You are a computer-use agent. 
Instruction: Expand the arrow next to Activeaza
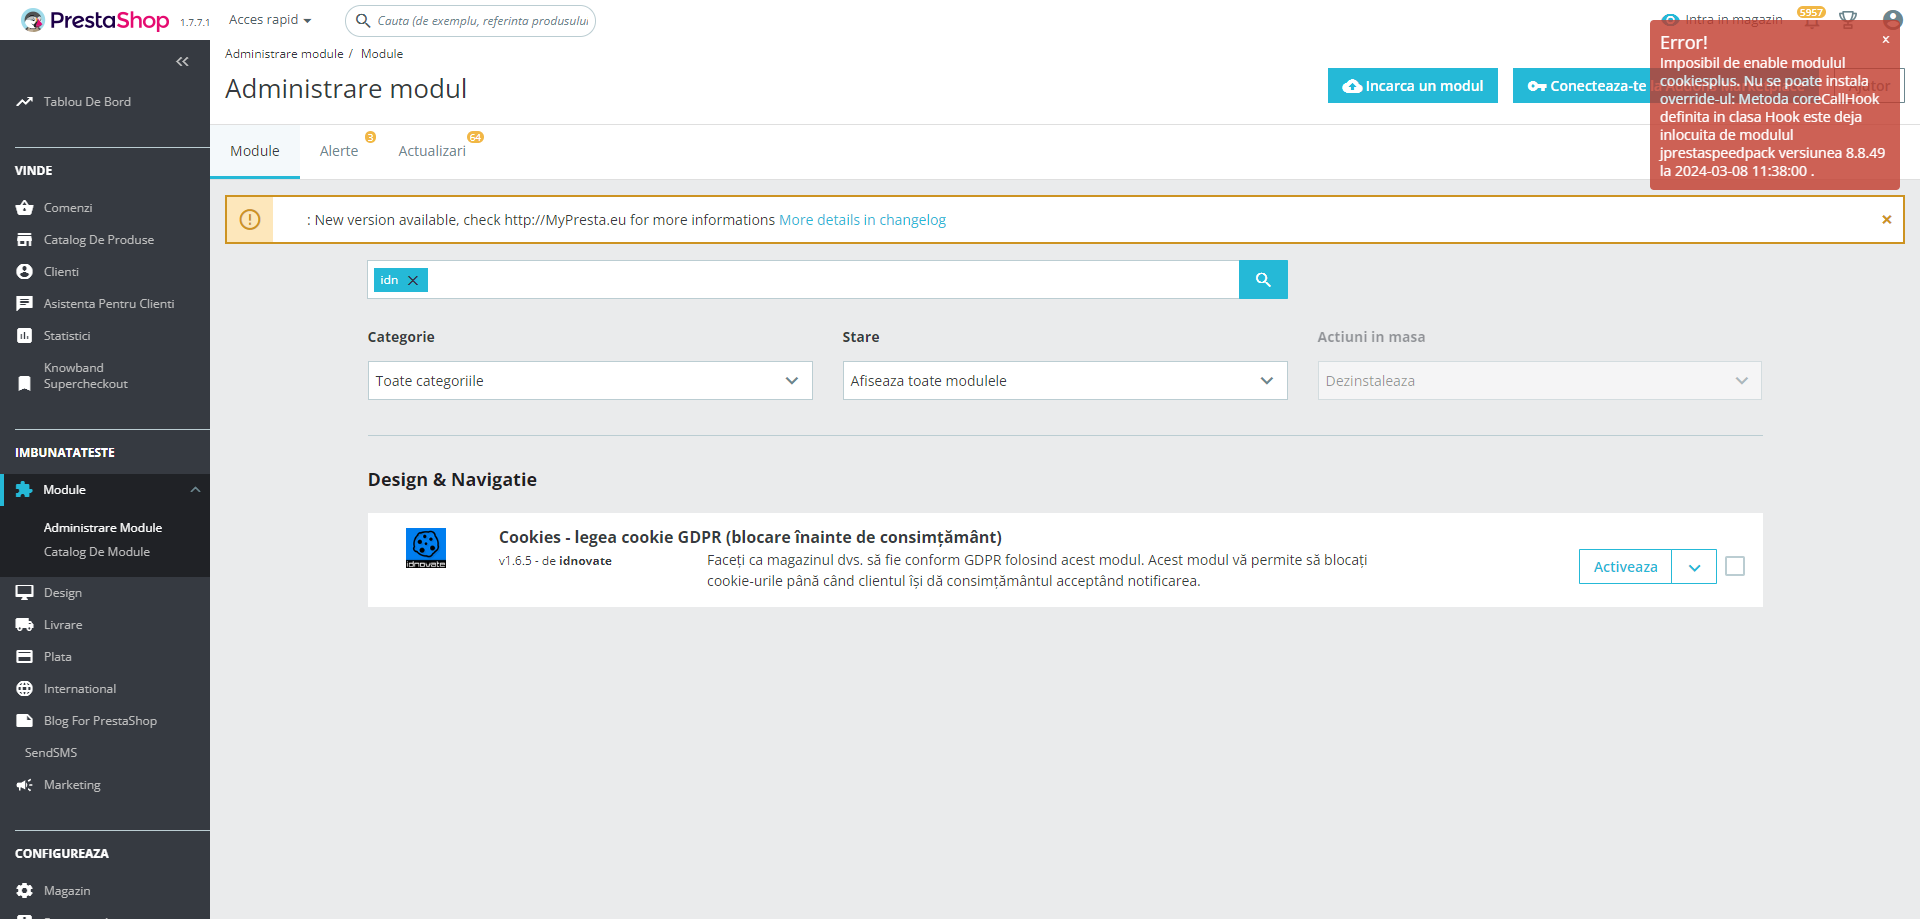point(1694,567)
